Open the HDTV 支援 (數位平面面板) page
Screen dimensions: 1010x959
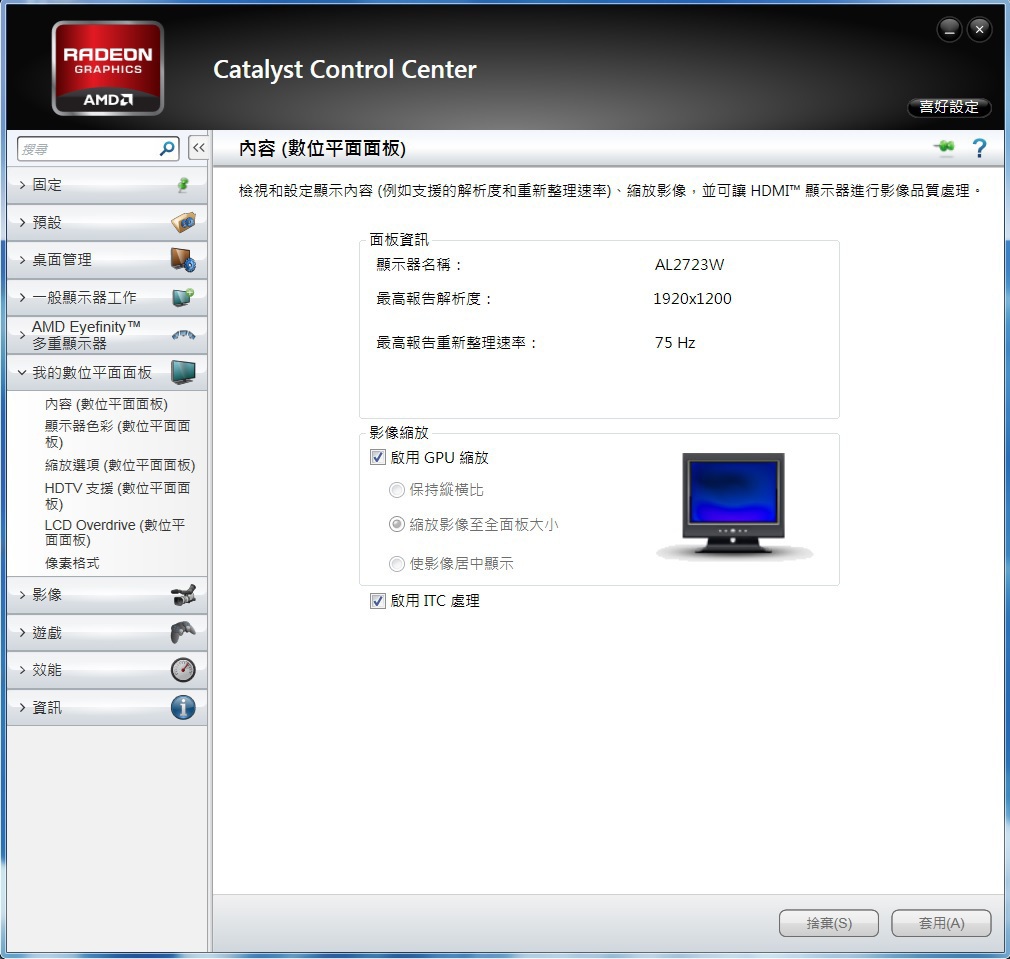tap(117, 495)
